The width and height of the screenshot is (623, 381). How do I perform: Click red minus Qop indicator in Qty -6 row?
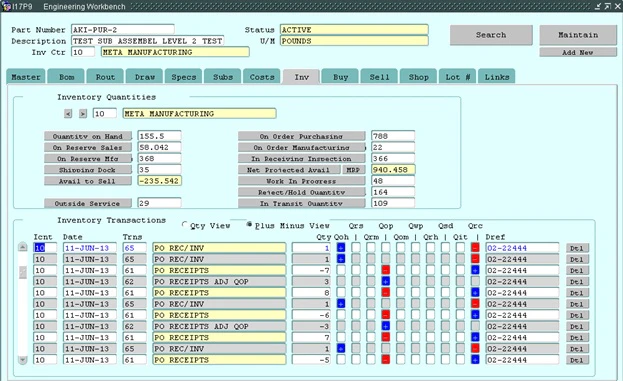[385, 315]
